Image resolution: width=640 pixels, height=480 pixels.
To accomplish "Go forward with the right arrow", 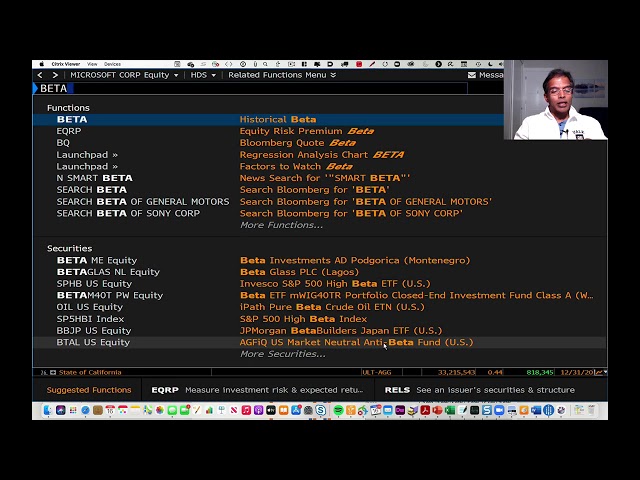I will click(x=55, y=75).
